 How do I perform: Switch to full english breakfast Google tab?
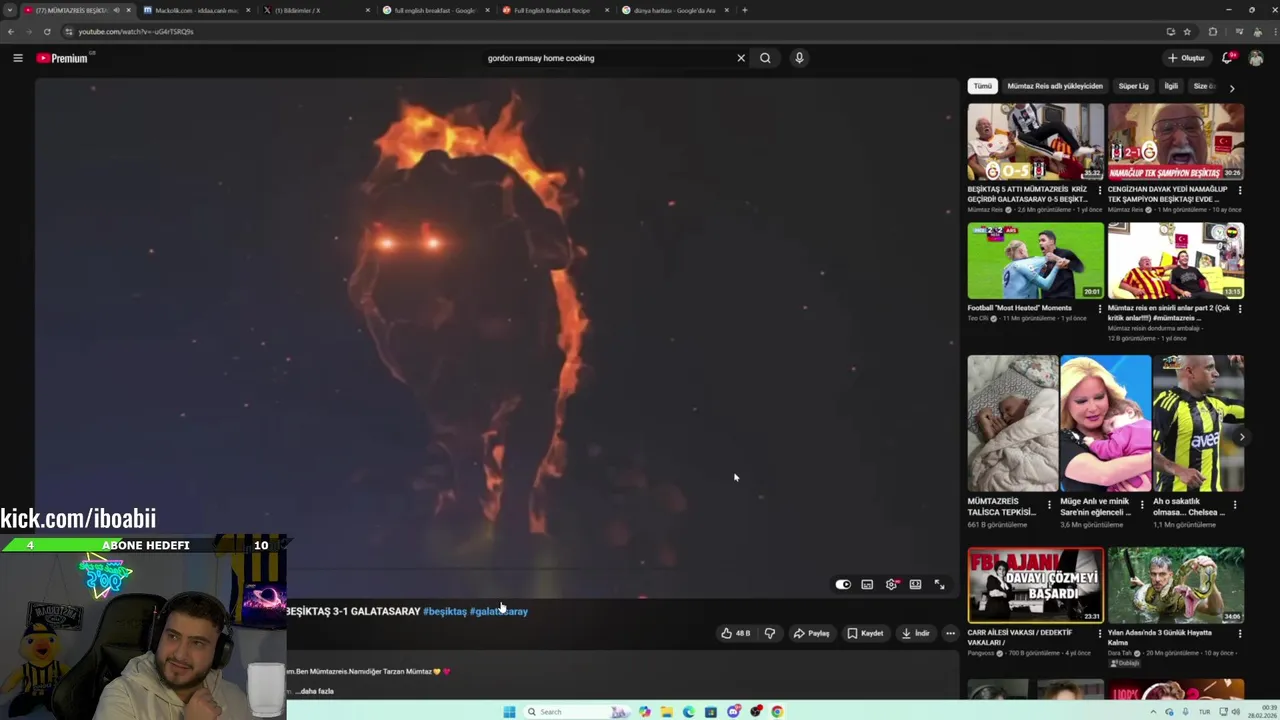[434, 10]
